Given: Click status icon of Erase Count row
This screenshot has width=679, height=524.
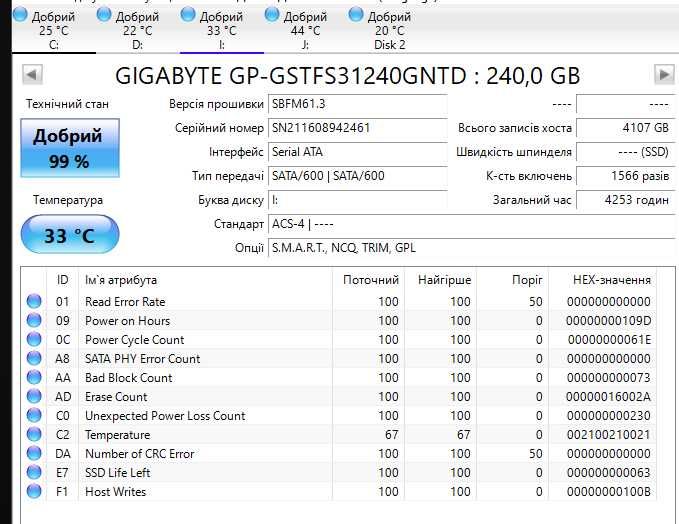Looking at the screenshot, I should [x=34, y=396].
